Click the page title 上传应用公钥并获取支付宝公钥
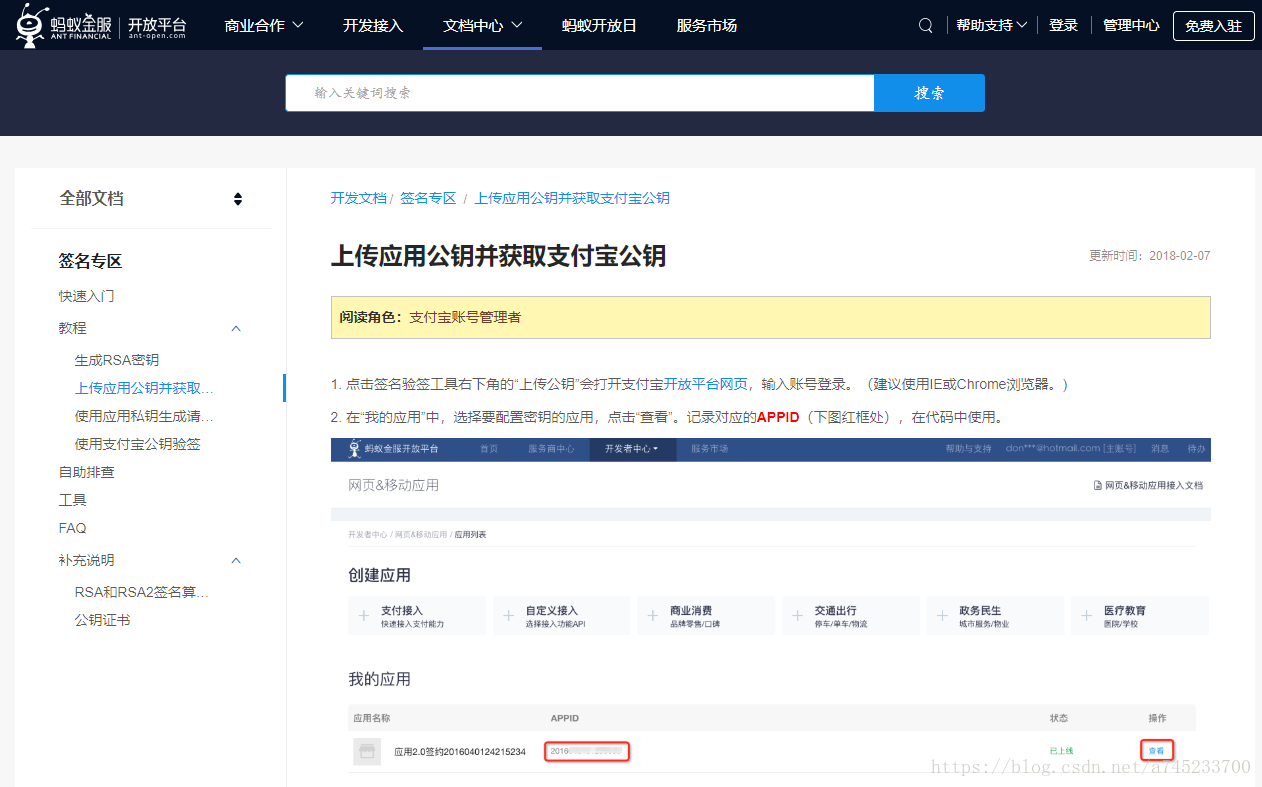Viewport: 1262px width, 787px height. pyautogui.click(x=498, y=256)
